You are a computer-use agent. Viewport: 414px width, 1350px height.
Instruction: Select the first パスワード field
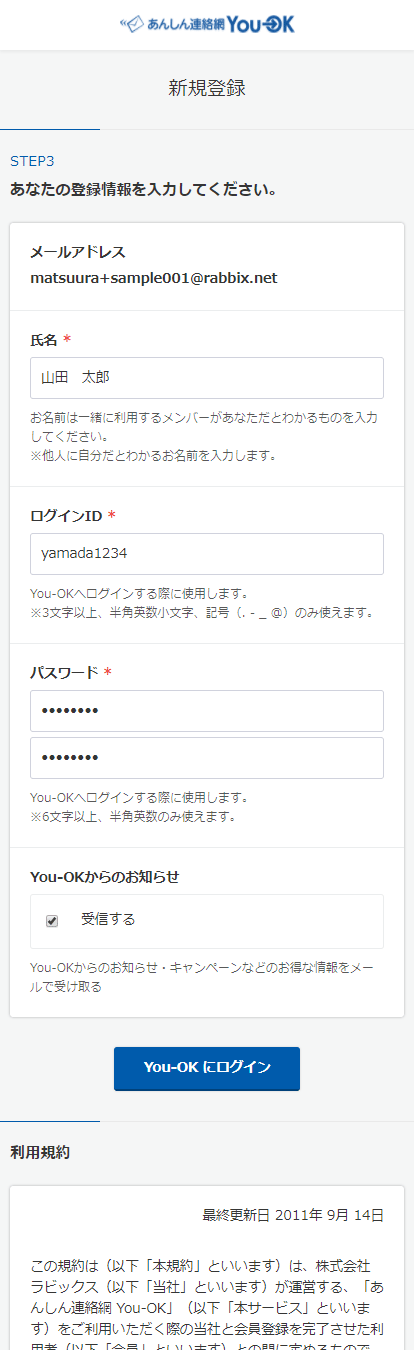(x=207, y=710)
